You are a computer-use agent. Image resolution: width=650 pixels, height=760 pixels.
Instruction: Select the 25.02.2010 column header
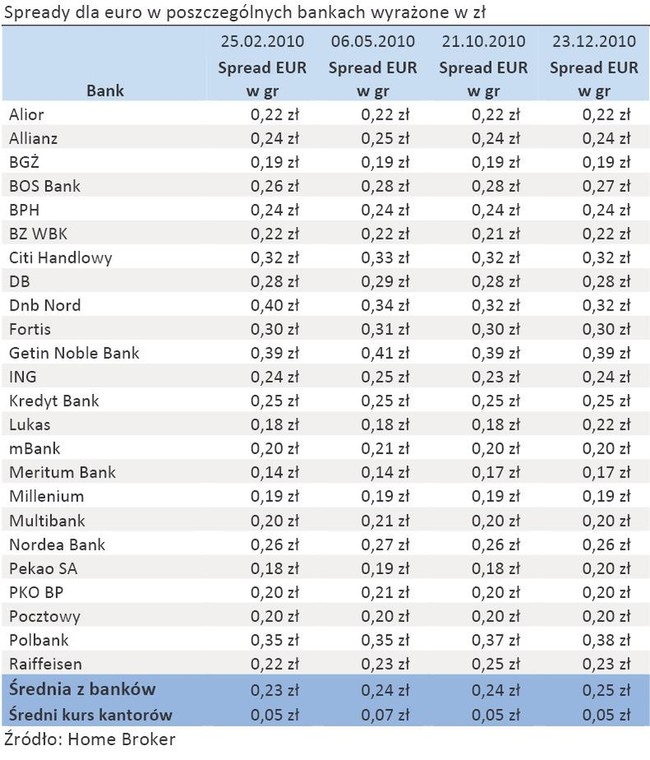coord(262,65)
